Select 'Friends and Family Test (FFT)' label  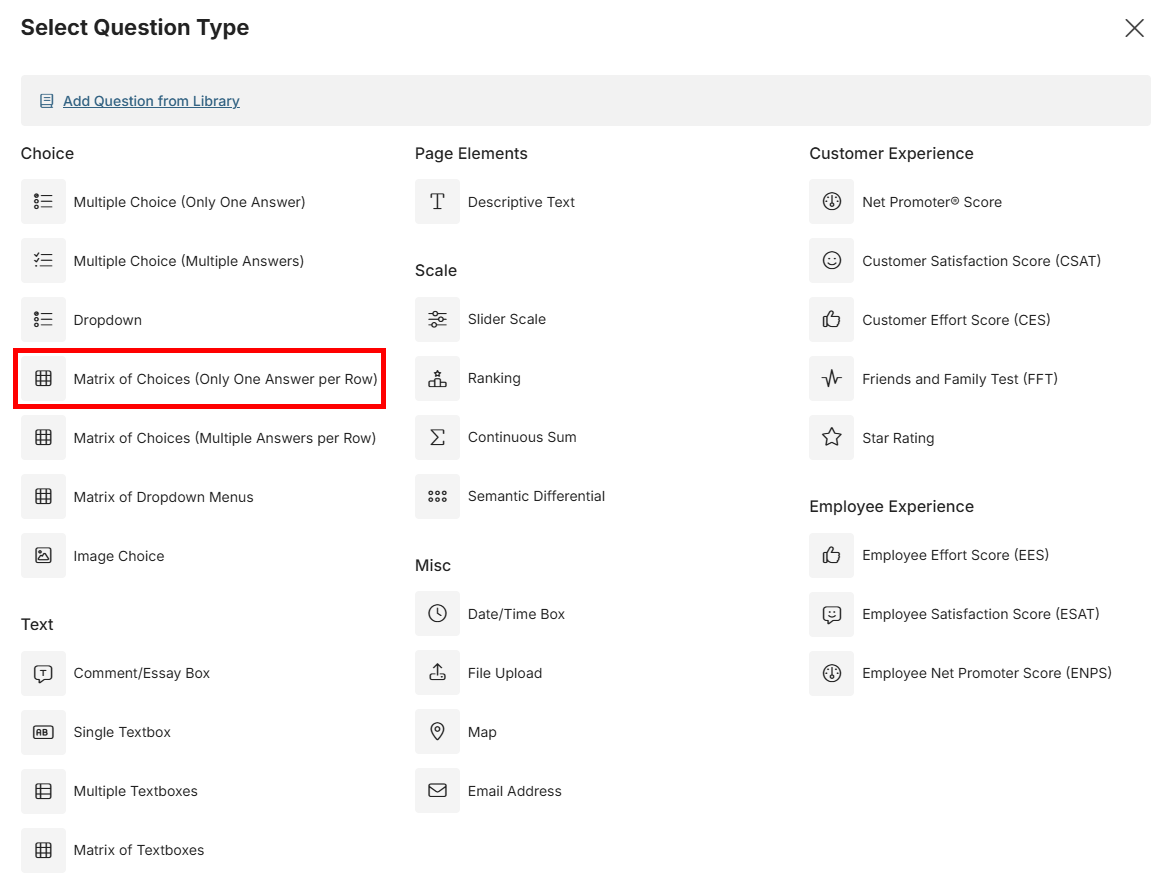[x=960, y=379]
